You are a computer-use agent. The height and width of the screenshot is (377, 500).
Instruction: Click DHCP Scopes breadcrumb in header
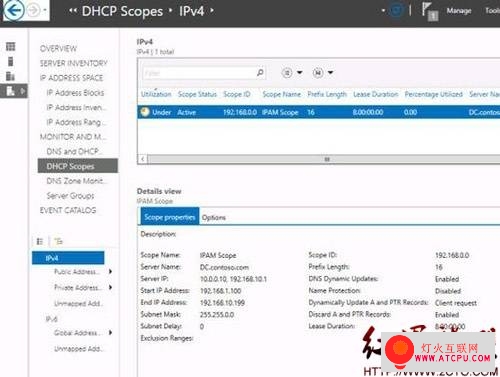click(122, 11)
